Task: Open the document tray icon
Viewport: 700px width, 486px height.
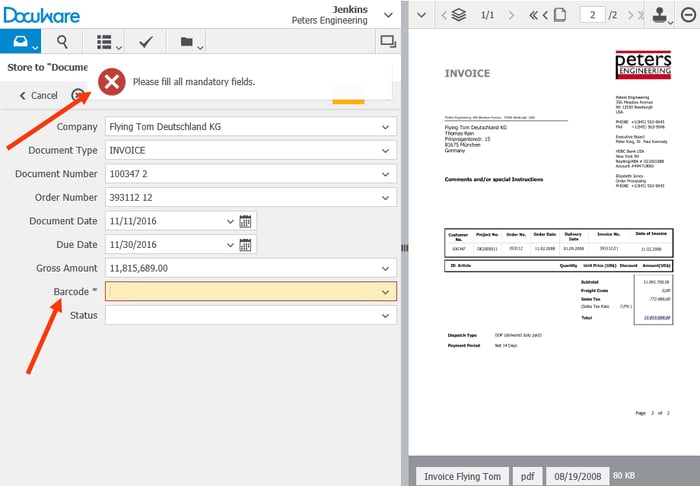Action: pyautogui.click(x=20, y=41)
